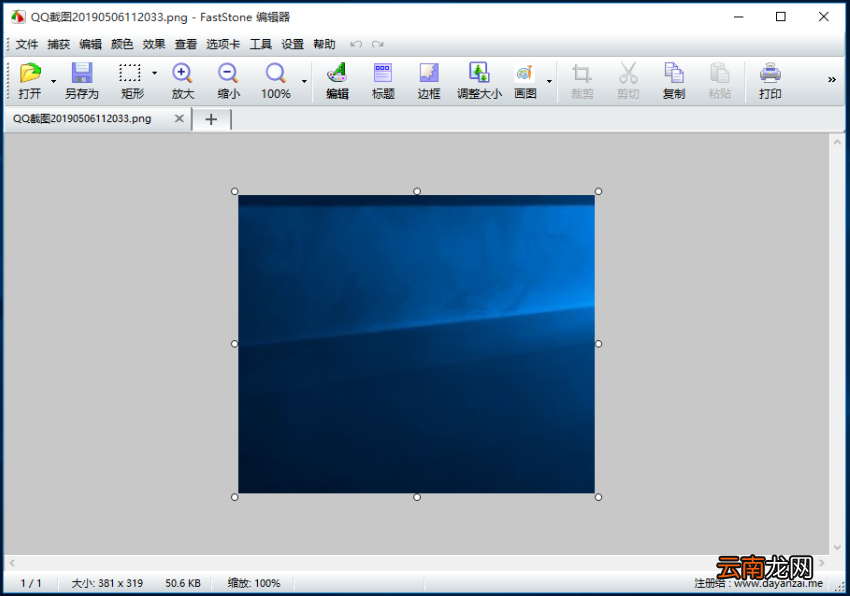Click the vertical scrollbar up arrow
The image size is (850, 596).
coord(837,142)
